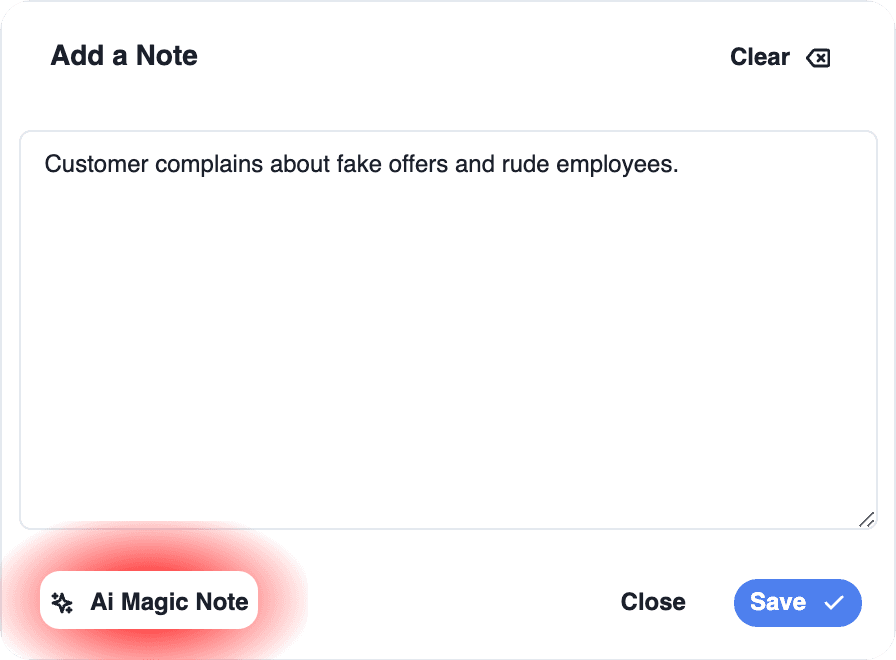Click the Add a Note heading
The width and height of the screenshot is (896, 660).
pos(124,56)
